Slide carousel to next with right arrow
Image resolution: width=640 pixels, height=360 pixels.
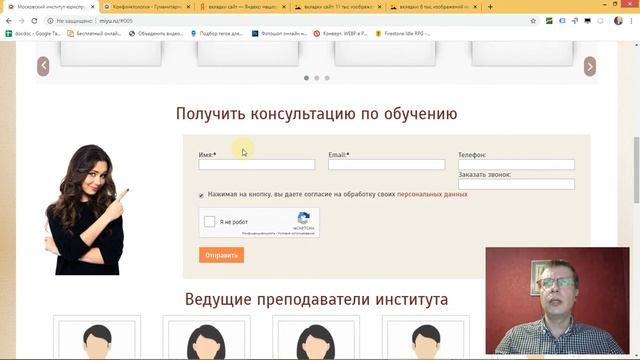pyautogui.click(x=590, y=66)
